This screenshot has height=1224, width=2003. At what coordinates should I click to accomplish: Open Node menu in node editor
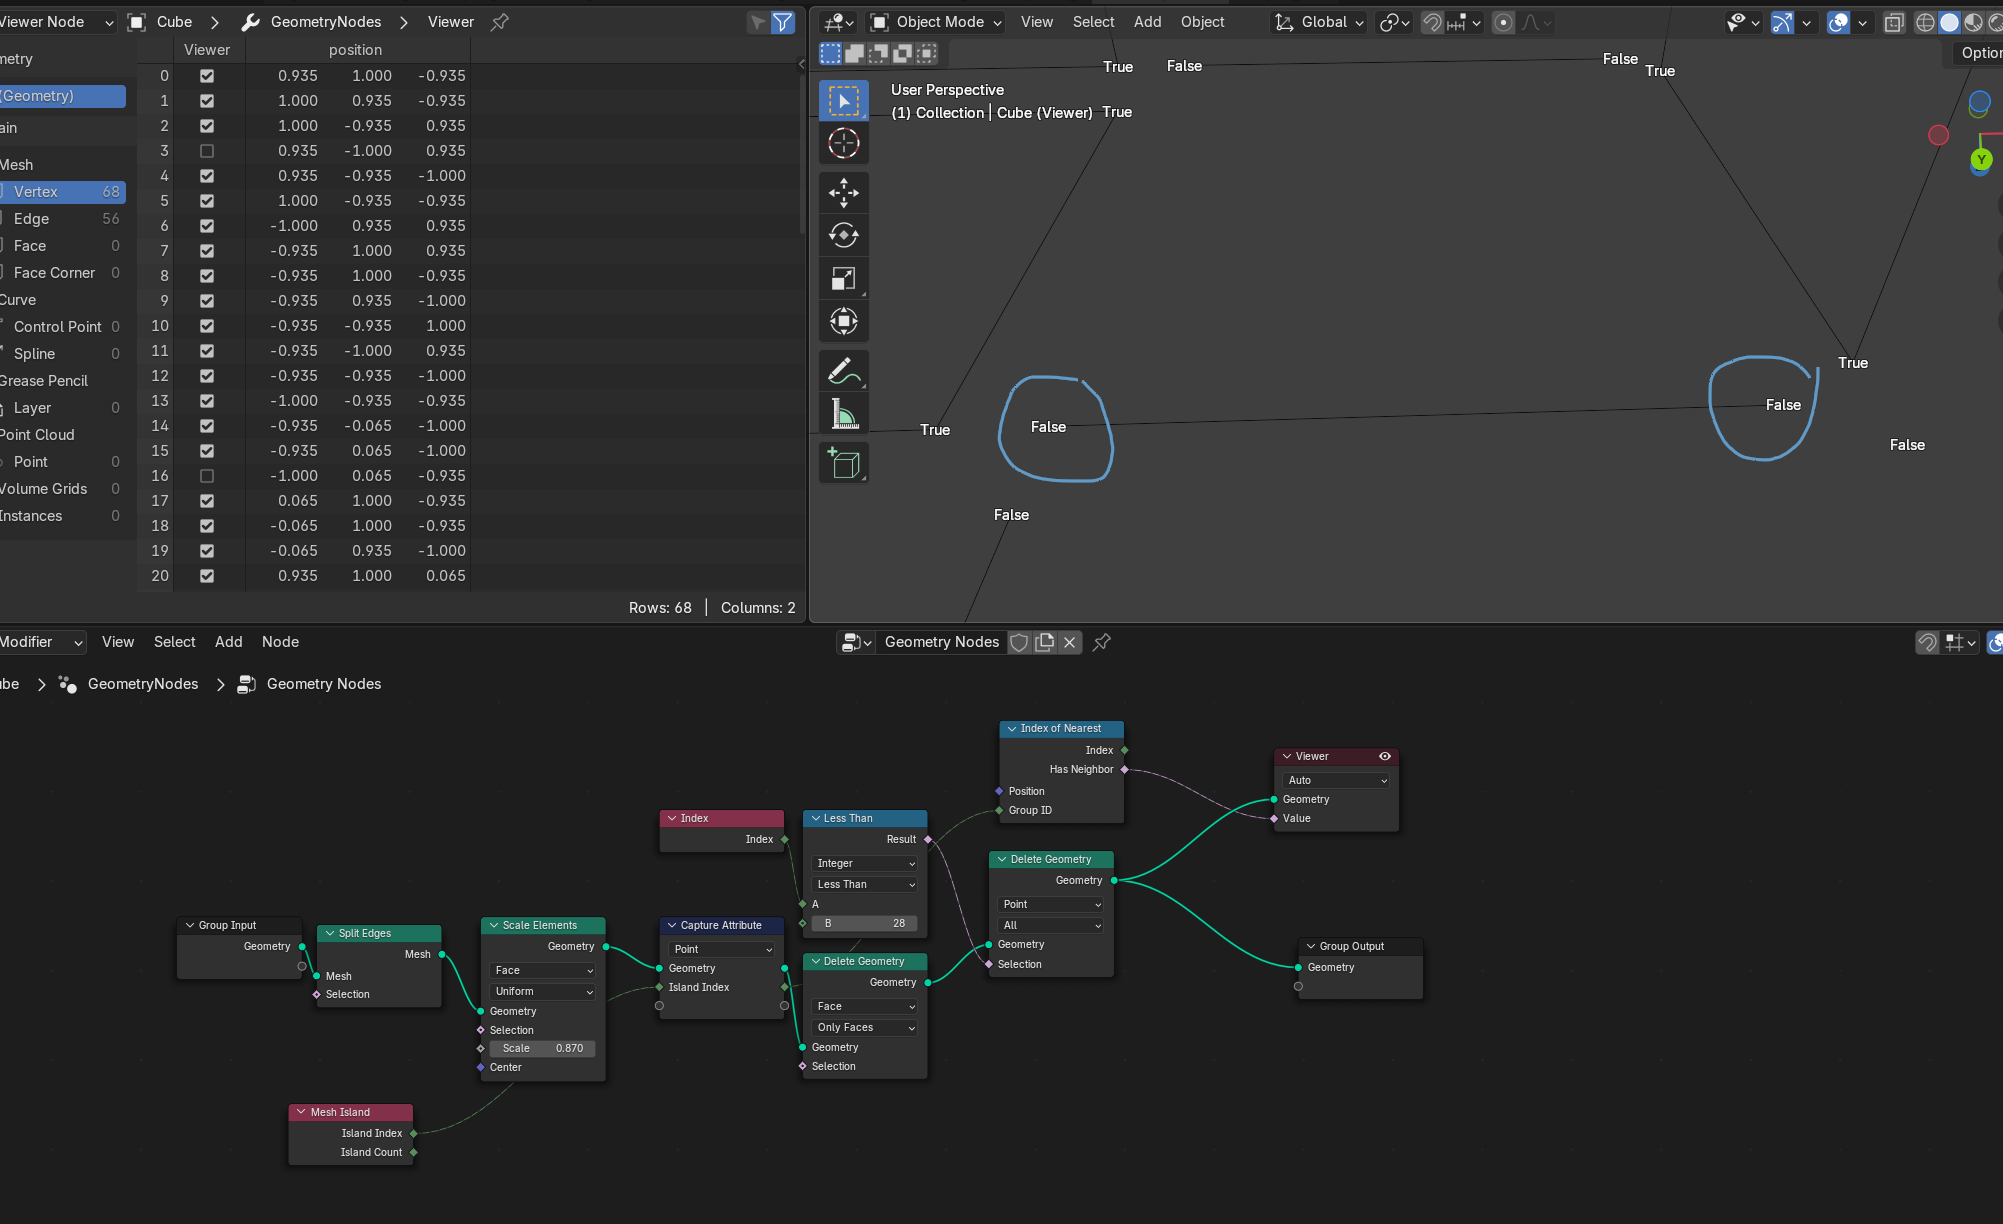click(x=280, y=642)
